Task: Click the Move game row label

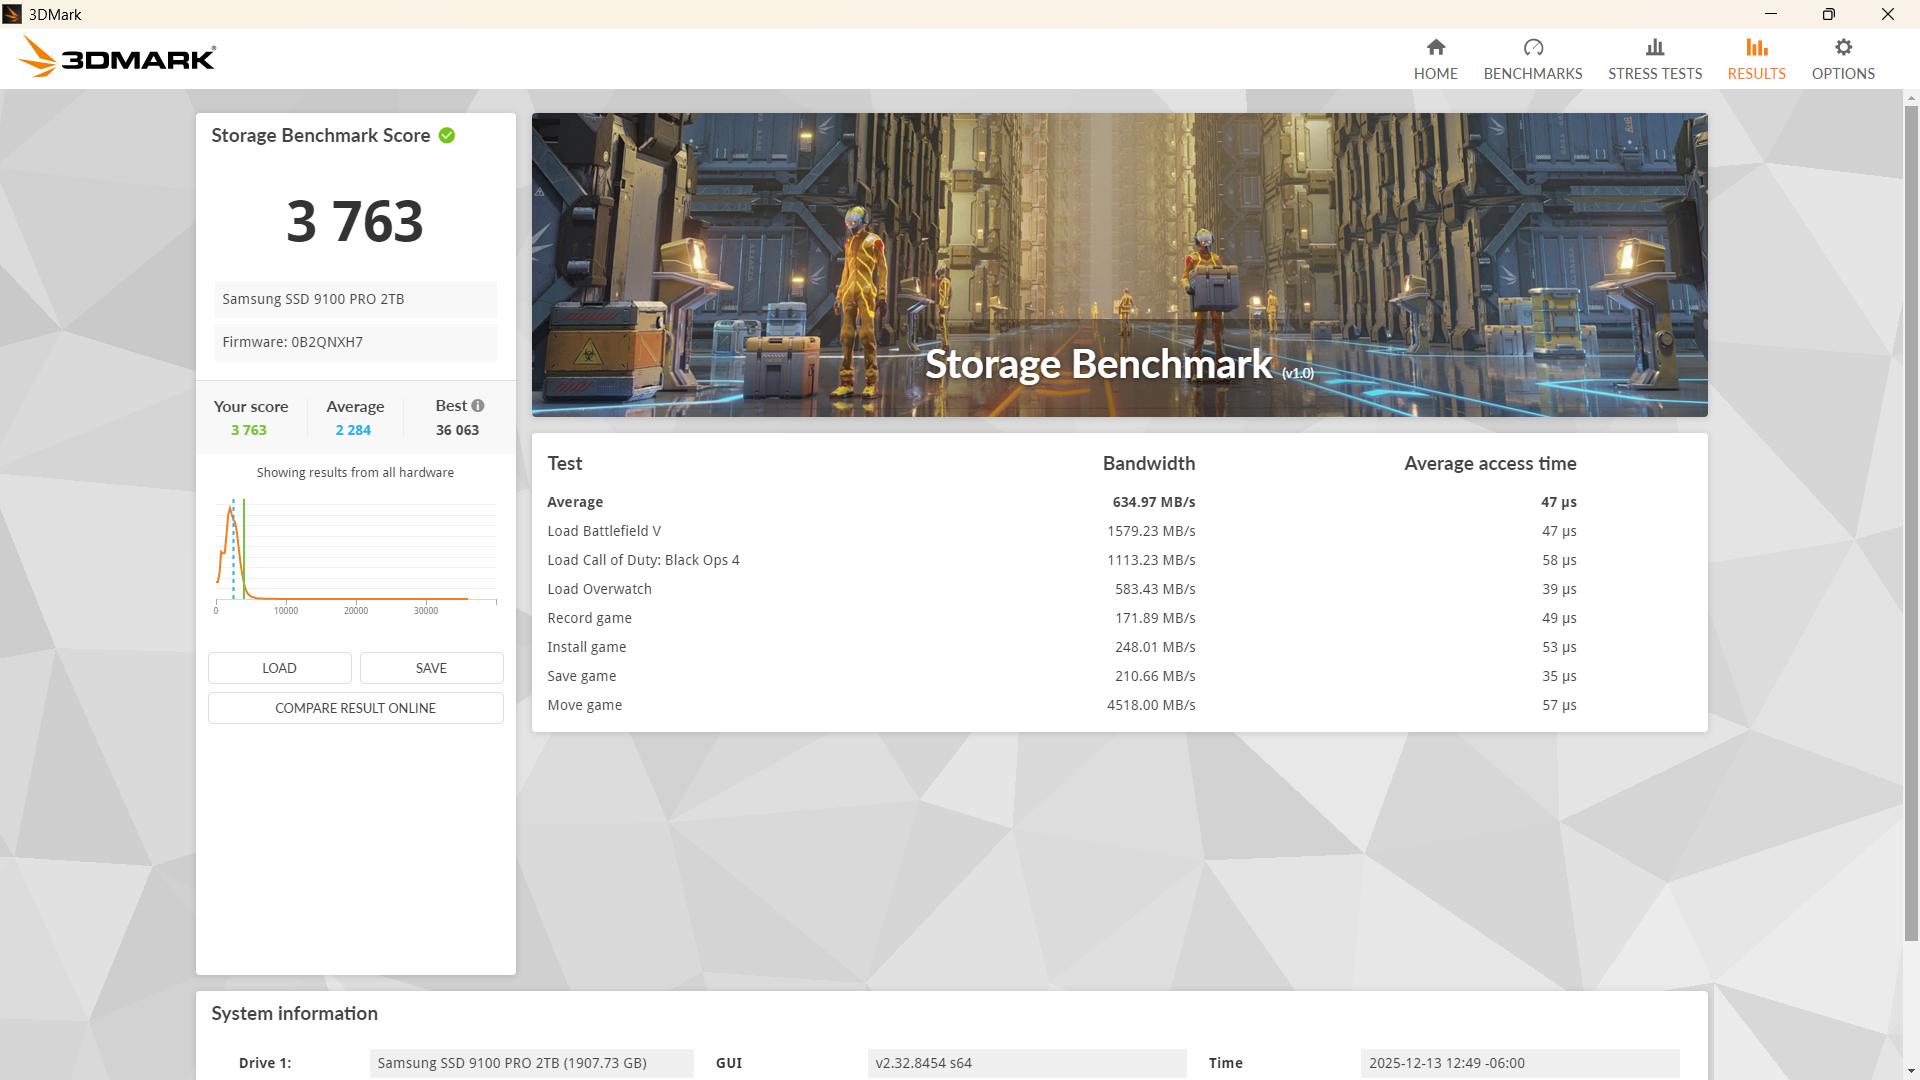Action: [x=584, y=705]
